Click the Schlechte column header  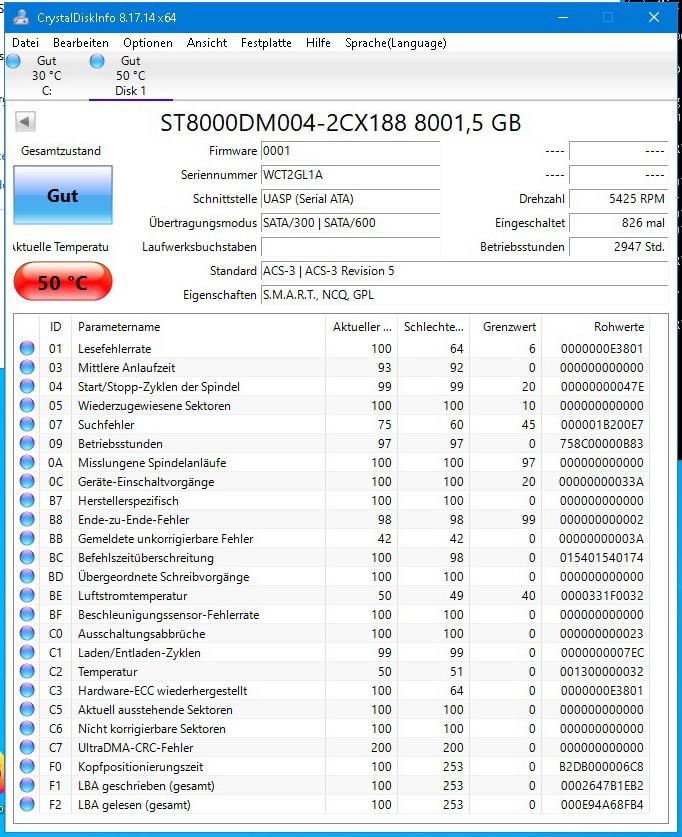pos(433,327)
